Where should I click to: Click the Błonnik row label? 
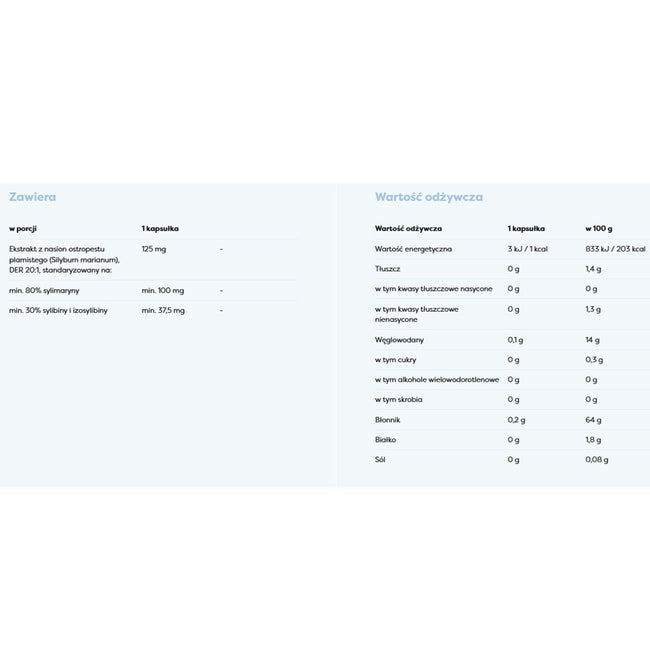pyautogui.click(x=388, y=420)
